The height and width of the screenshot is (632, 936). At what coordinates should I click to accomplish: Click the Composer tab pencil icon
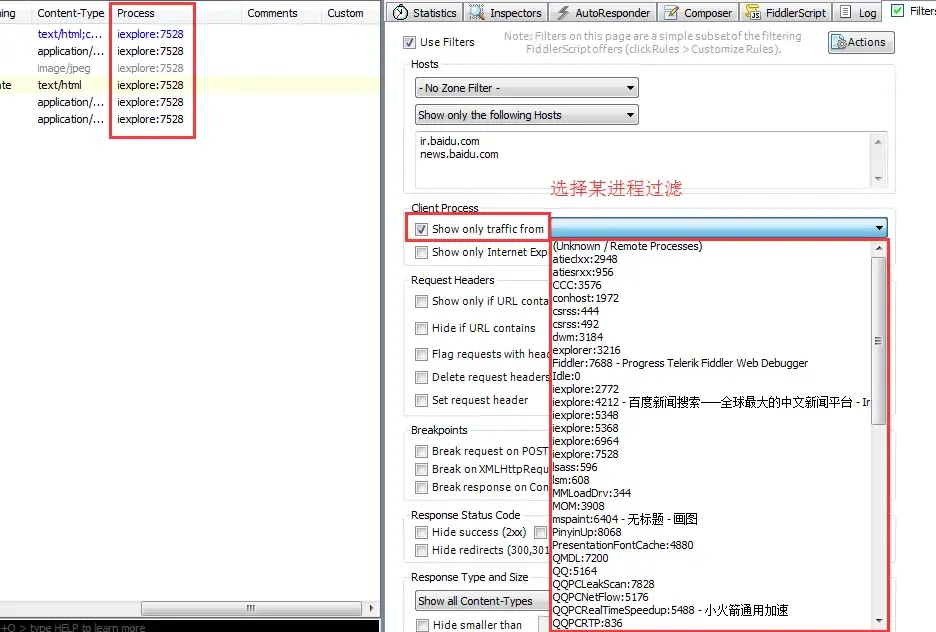click(x=671, y=13)
